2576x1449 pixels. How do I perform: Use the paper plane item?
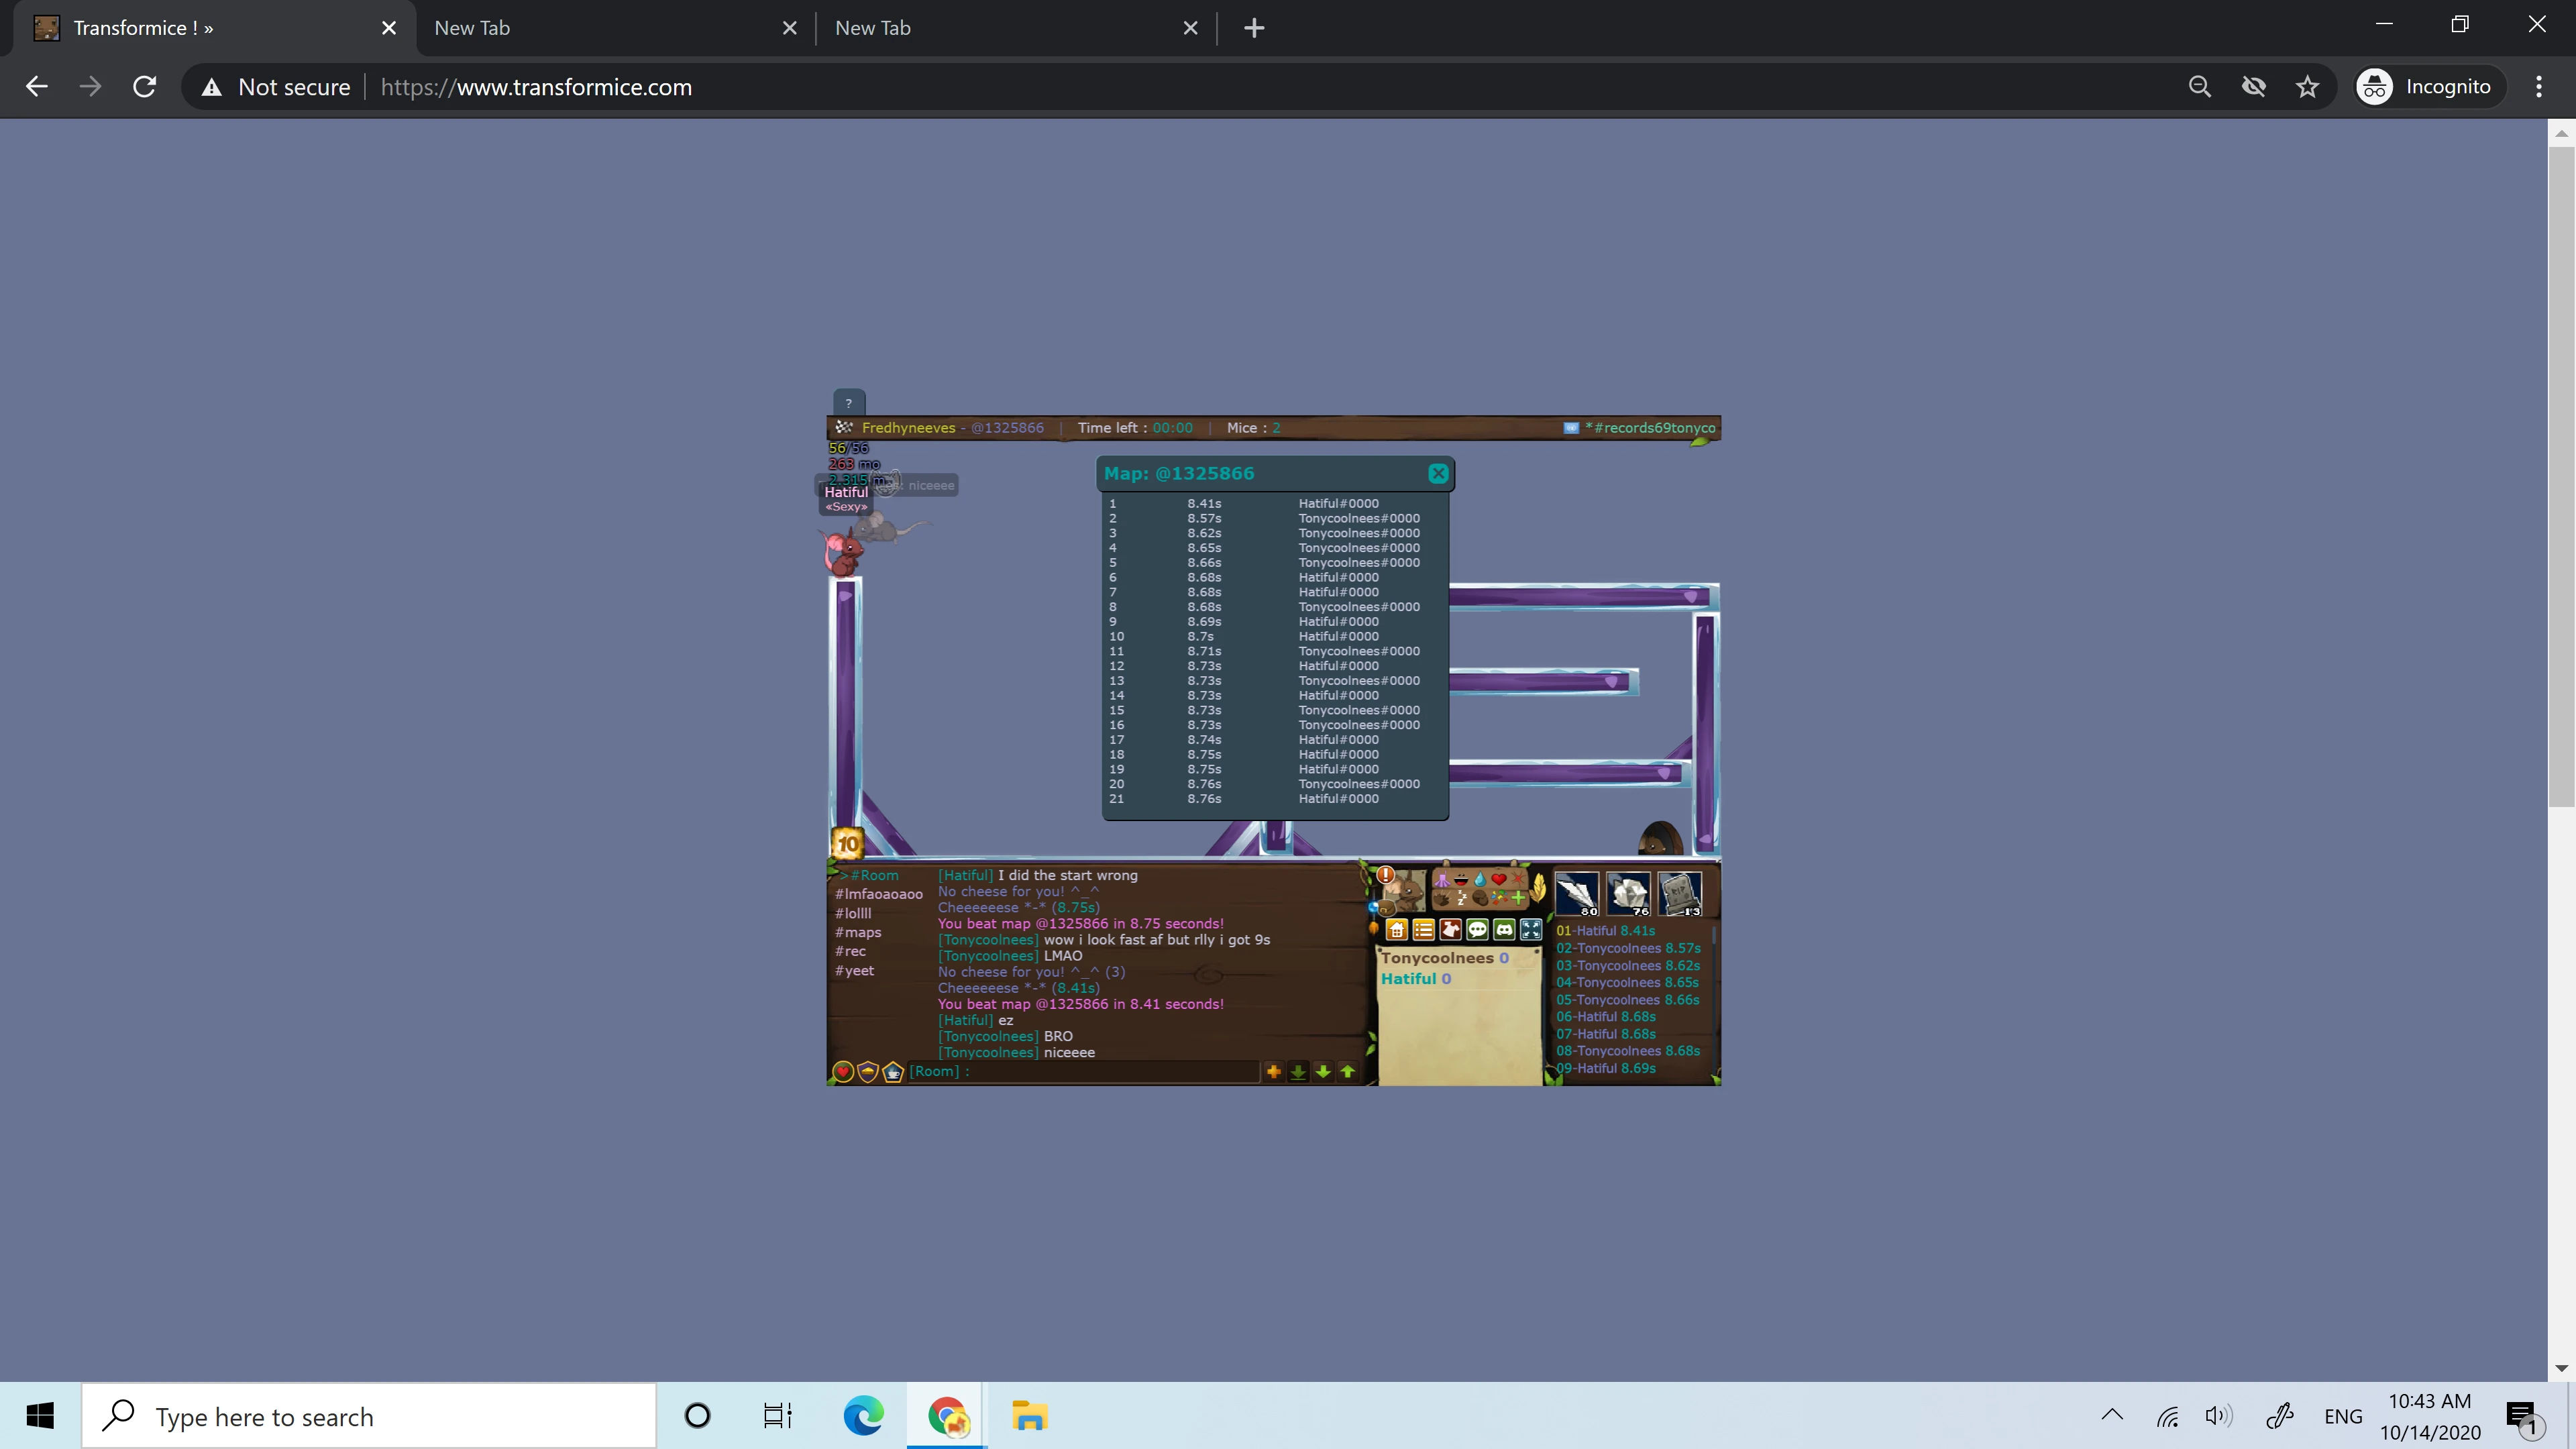click(x=1577, y=893)
